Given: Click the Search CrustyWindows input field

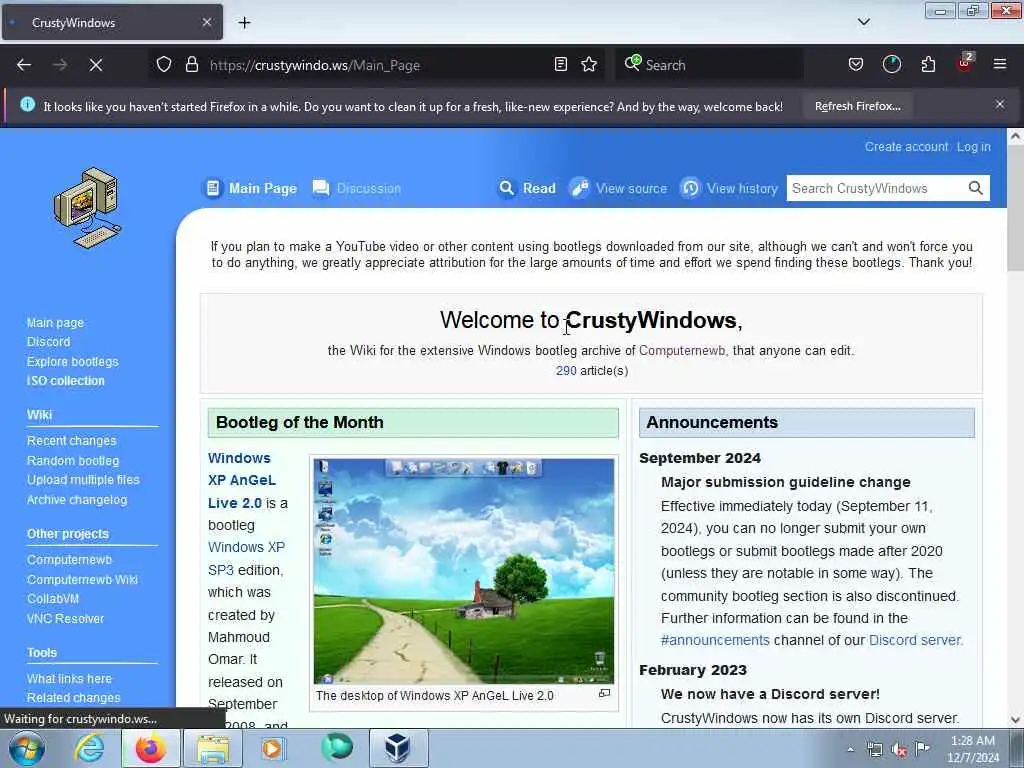Looking at the screenshot, I should pos(876,188).
